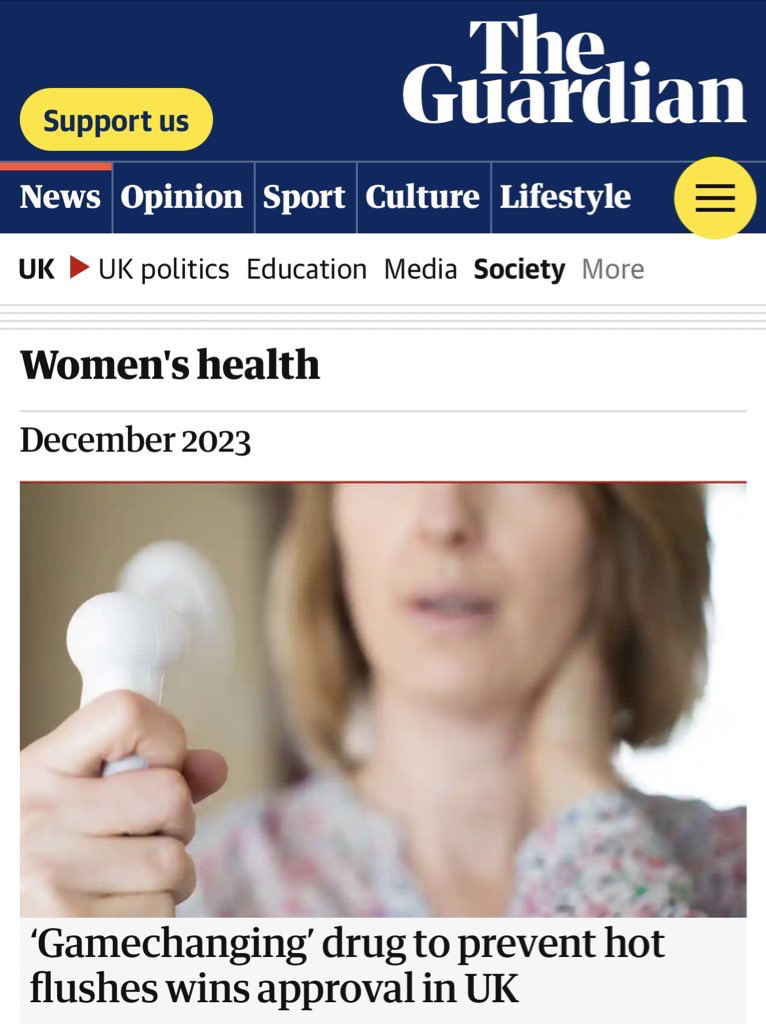Open the News section tab
This screenshot has height=1024, width=766.
59,197
